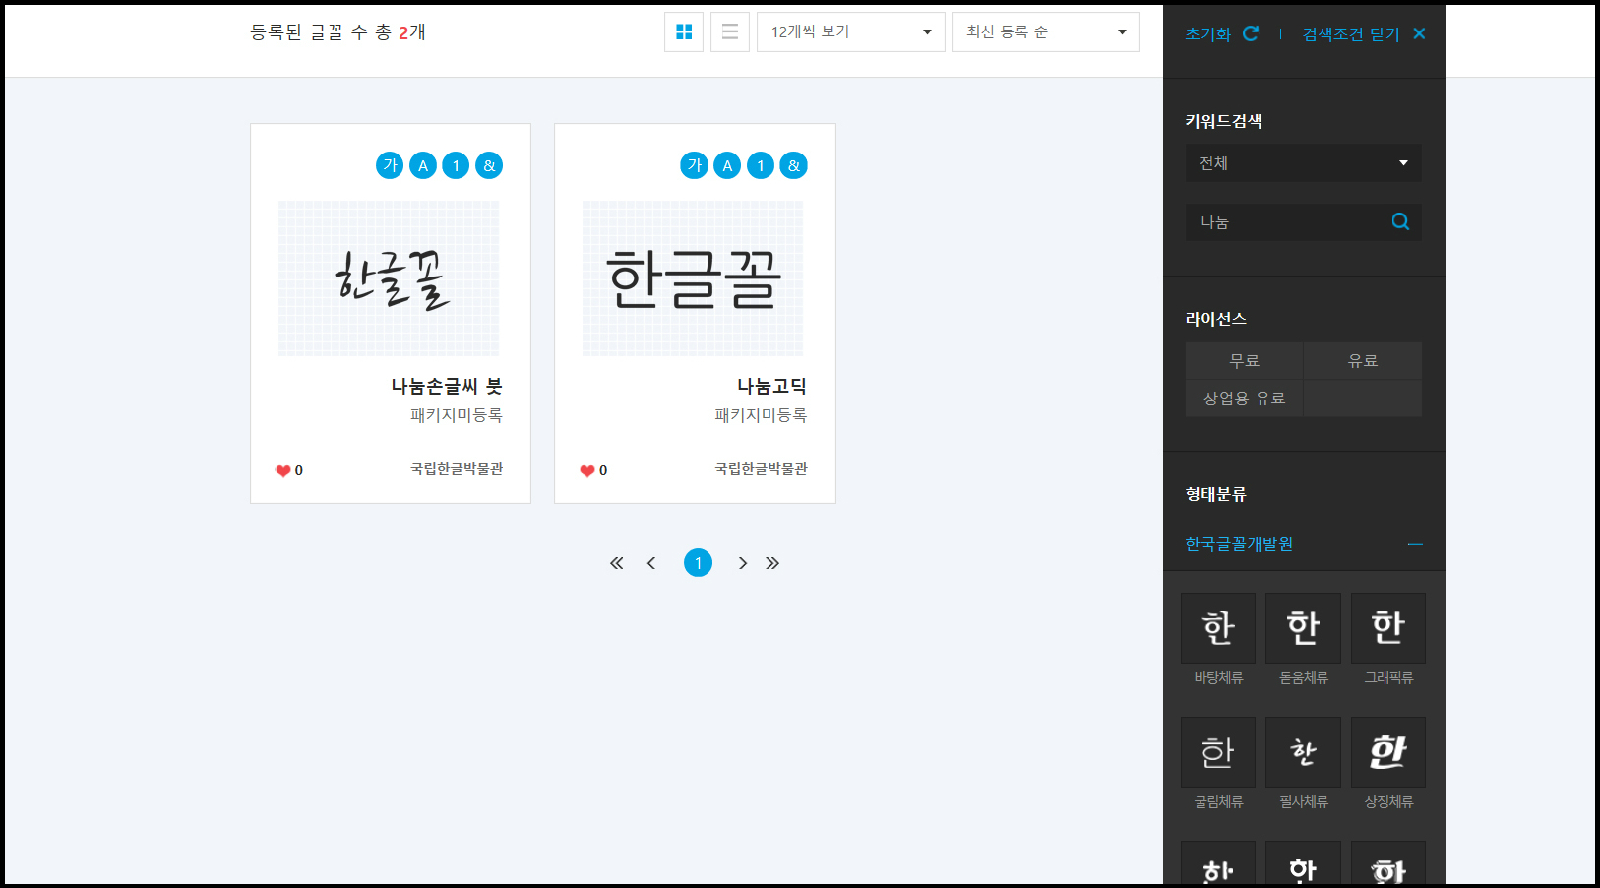Click the 1 badge on 나눔고딕 card
This screenshot has height=888, width=1600.
click(760, 165)
